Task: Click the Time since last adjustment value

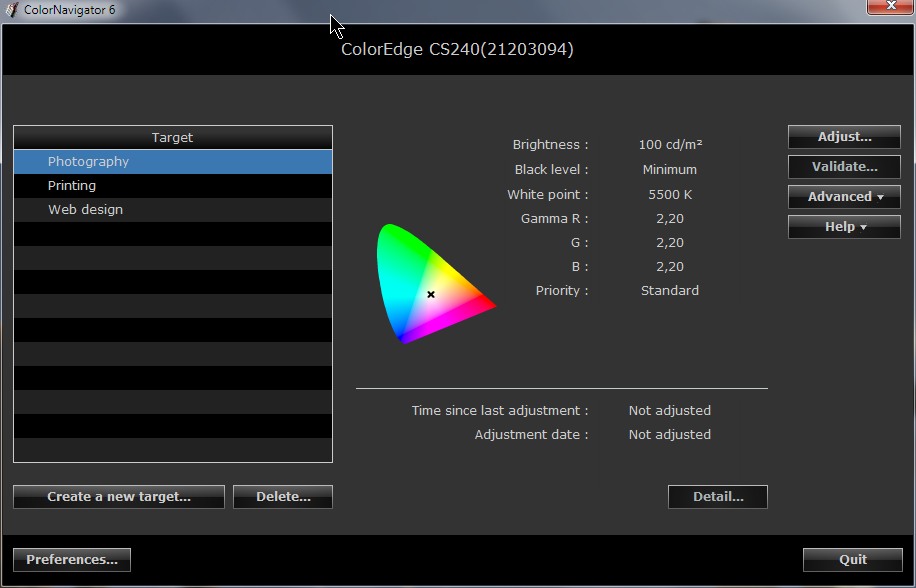Action: coord(669,410)
